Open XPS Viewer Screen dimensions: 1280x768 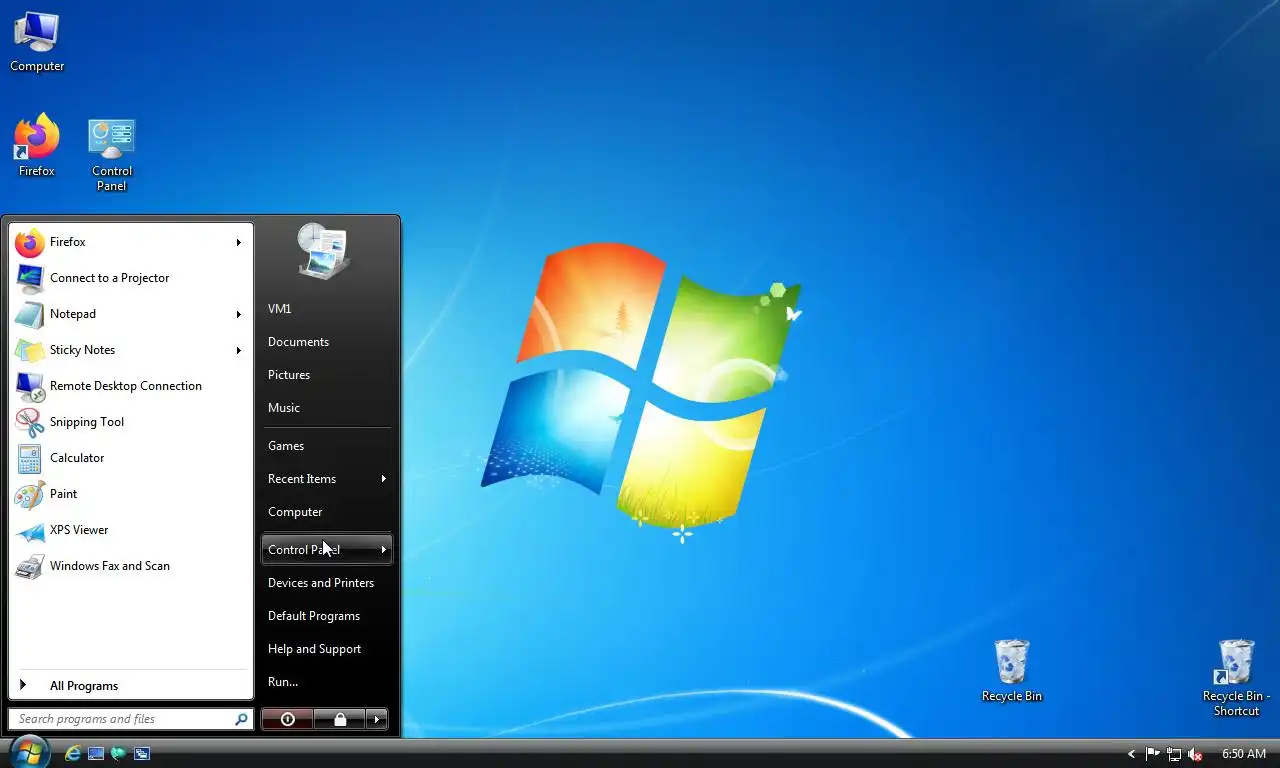(130, 530)
